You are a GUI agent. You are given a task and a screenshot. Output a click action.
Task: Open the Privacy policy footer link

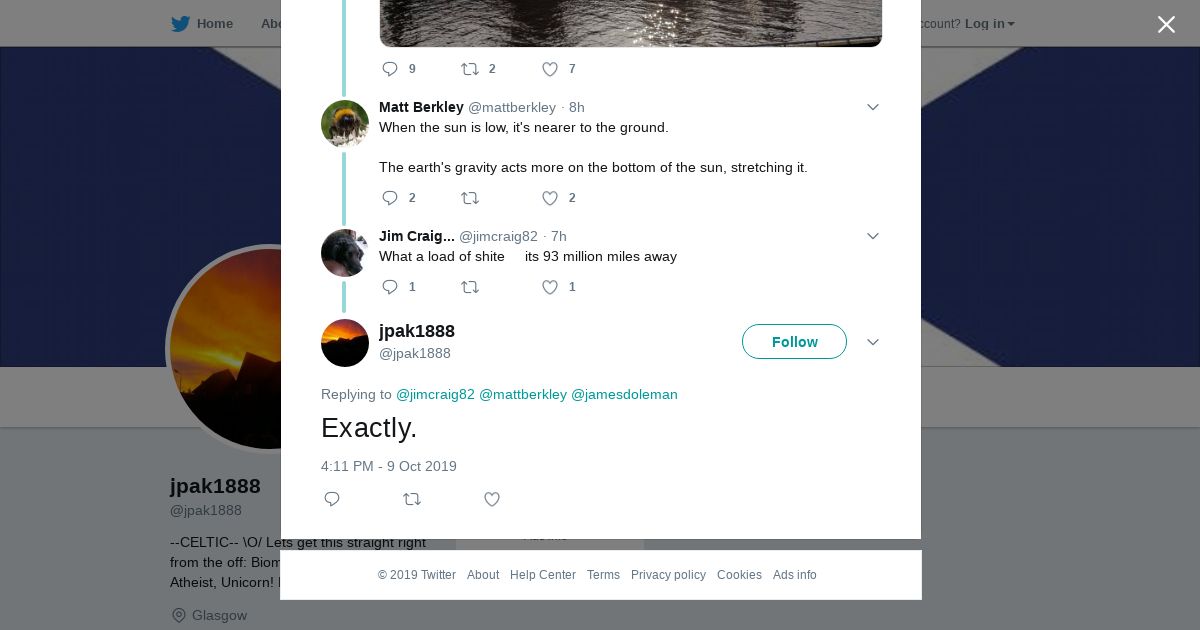click(x=668, y=575)
